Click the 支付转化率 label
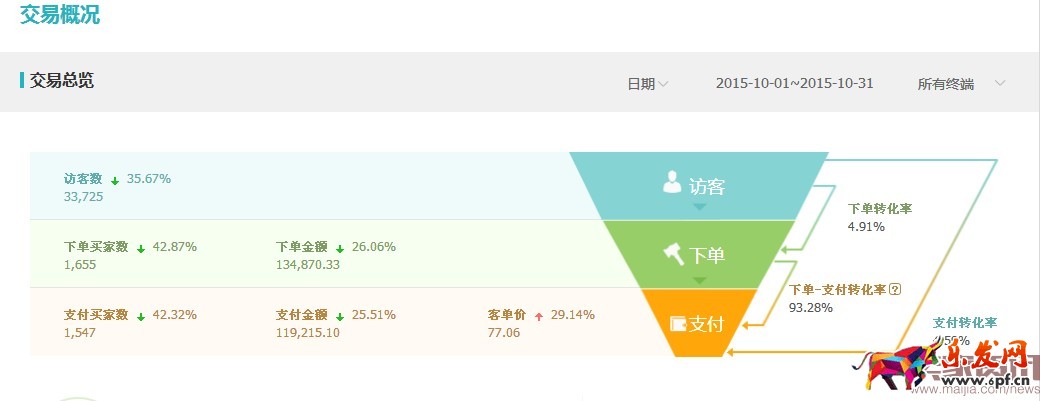 (x=965, y=323)
